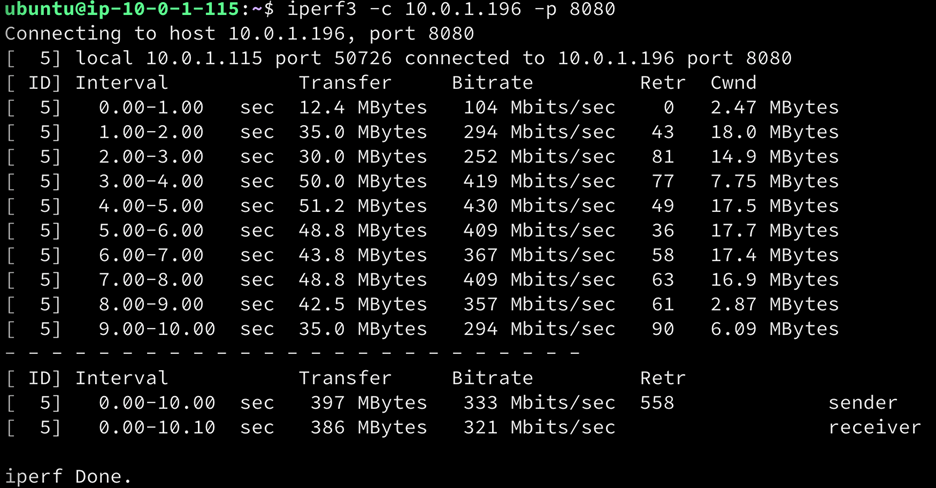This screenshot has width=936, height=488.
Task: Click the 430 Mbits/sec bitrate value
Action: 539,206
